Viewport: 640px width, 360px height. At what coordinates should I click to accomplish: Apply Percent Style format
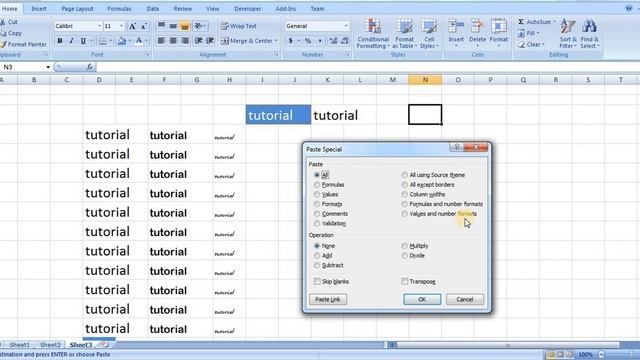(x=308, y=41)
